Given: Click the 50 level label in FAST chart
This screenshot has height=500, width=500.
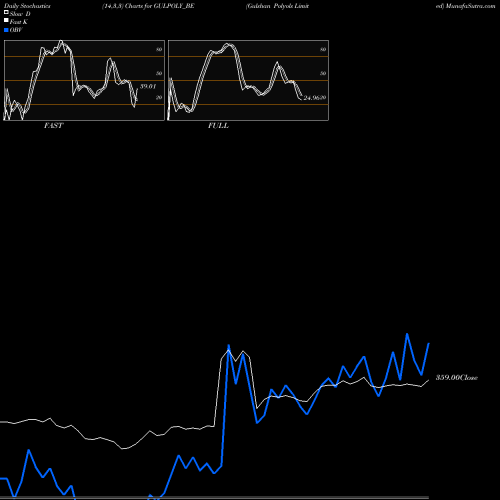Looking at the screenshot, I should 159,73.
